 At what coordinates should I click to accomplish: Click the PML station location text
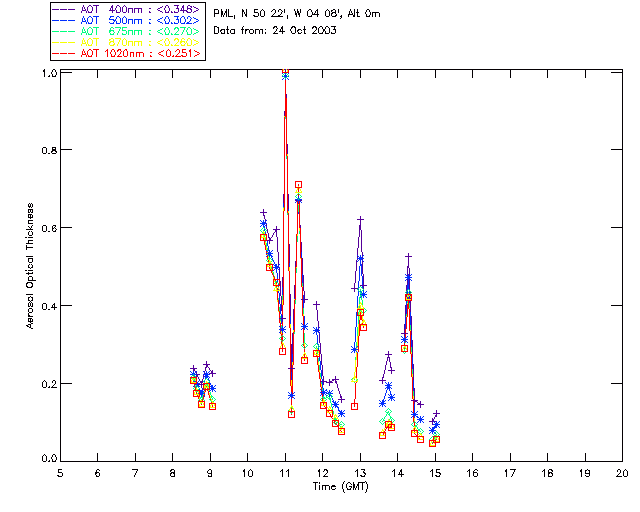(297, 14)
